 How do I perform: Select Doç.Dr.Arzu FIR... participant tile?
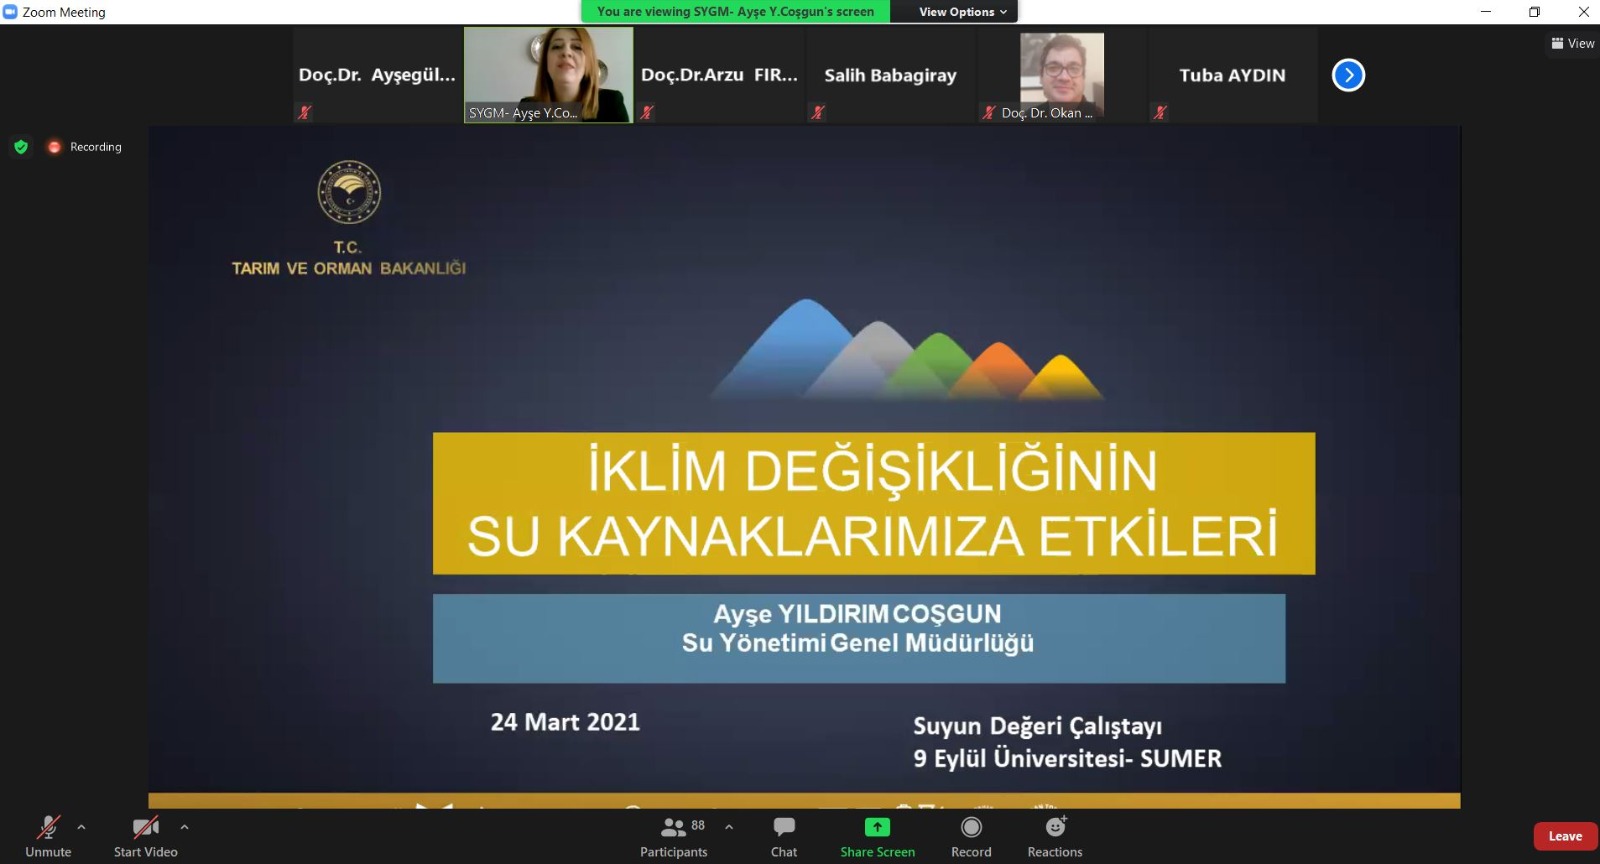(x=719, y=75)
